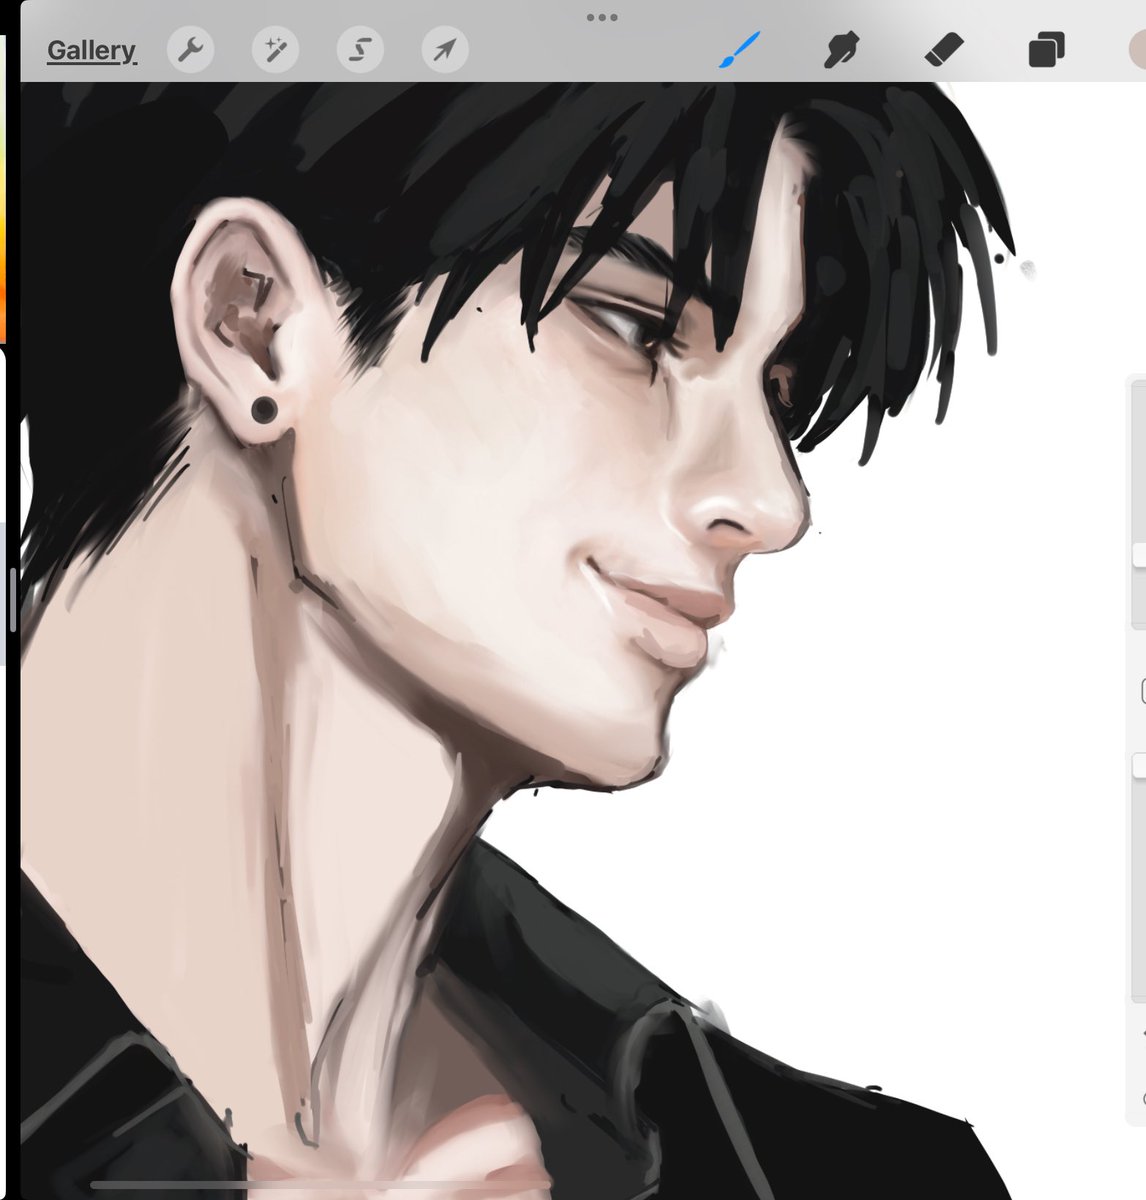
Task: Activate the Transform arrow tool
Action: (x=445, y=48)
